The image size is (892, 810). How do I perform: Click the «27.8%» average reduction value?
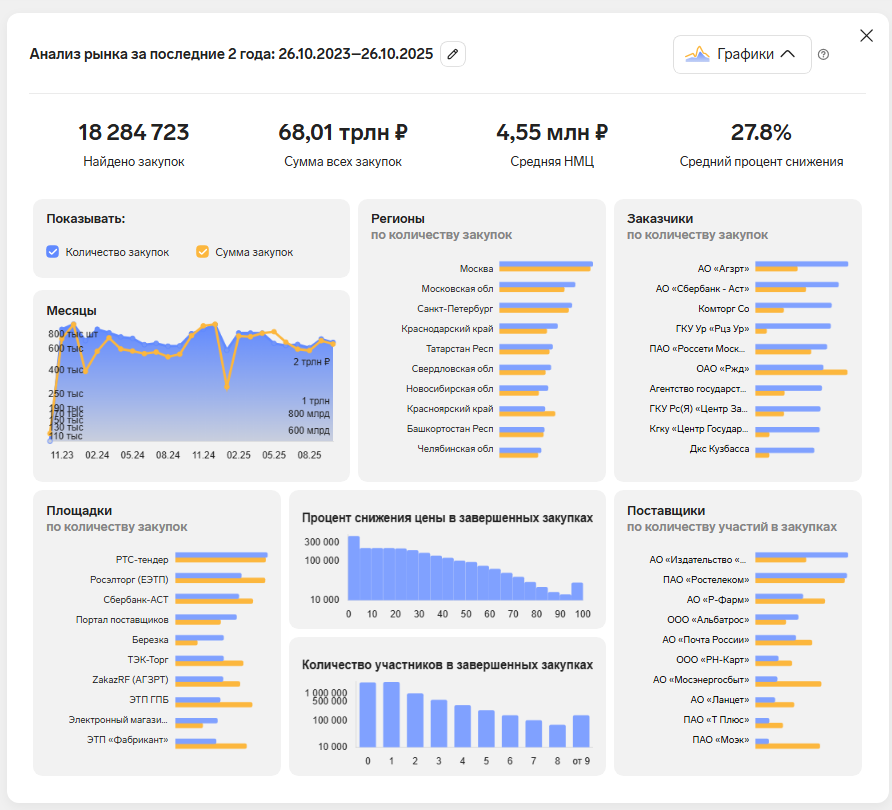tap(762, 131)
